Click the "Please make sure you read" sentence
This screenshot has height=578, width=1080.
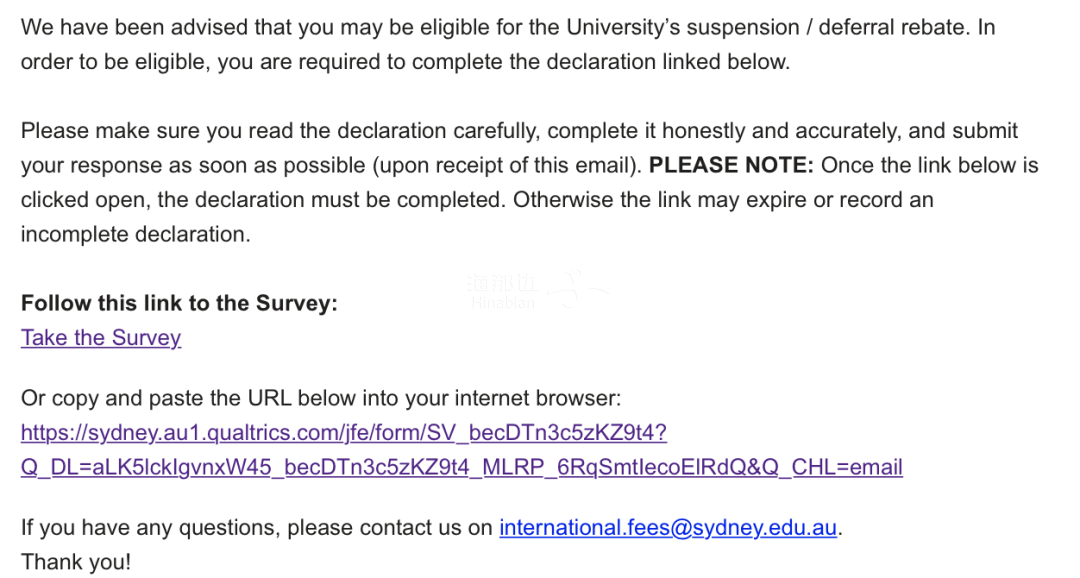click(x=160, y=131)
